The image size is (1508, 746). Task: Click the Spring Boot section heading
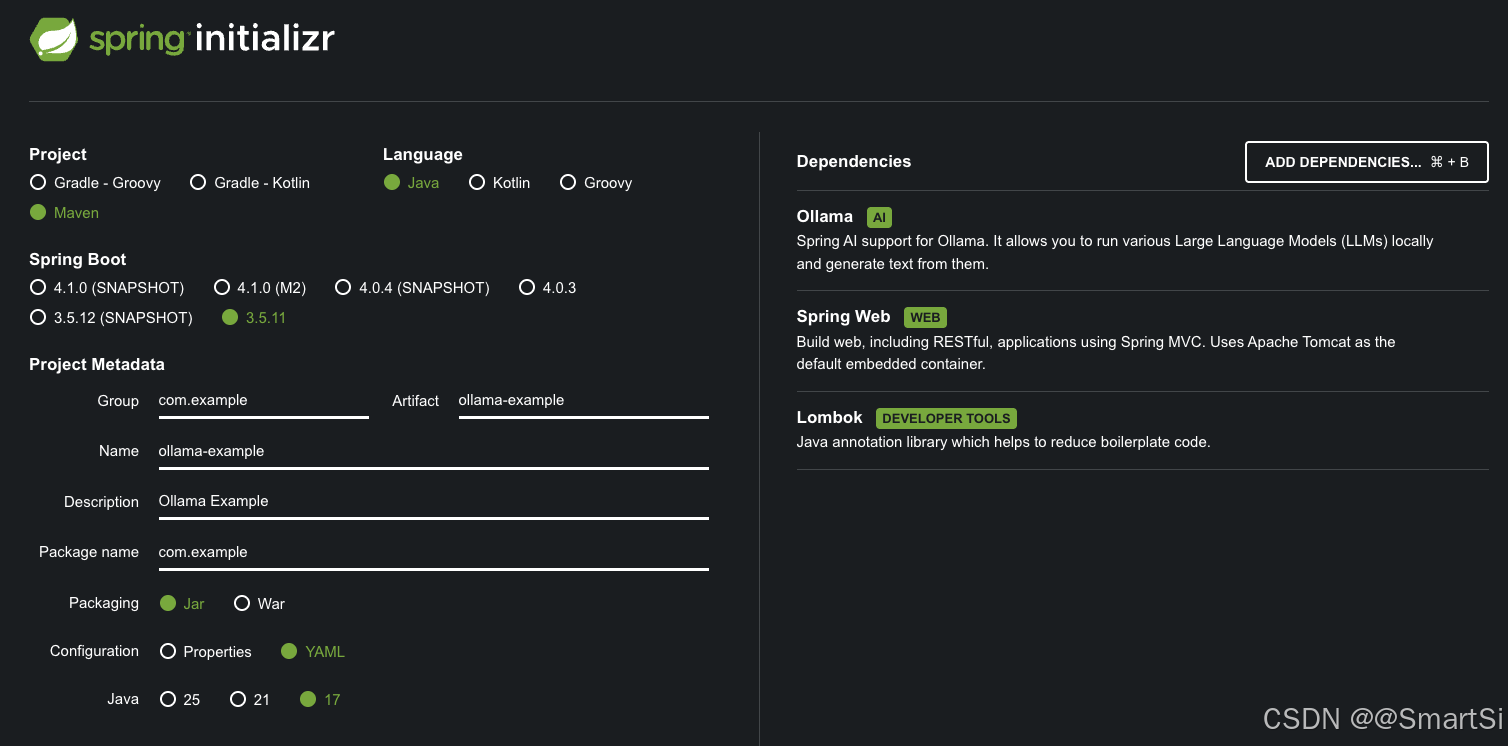point(78,260)
